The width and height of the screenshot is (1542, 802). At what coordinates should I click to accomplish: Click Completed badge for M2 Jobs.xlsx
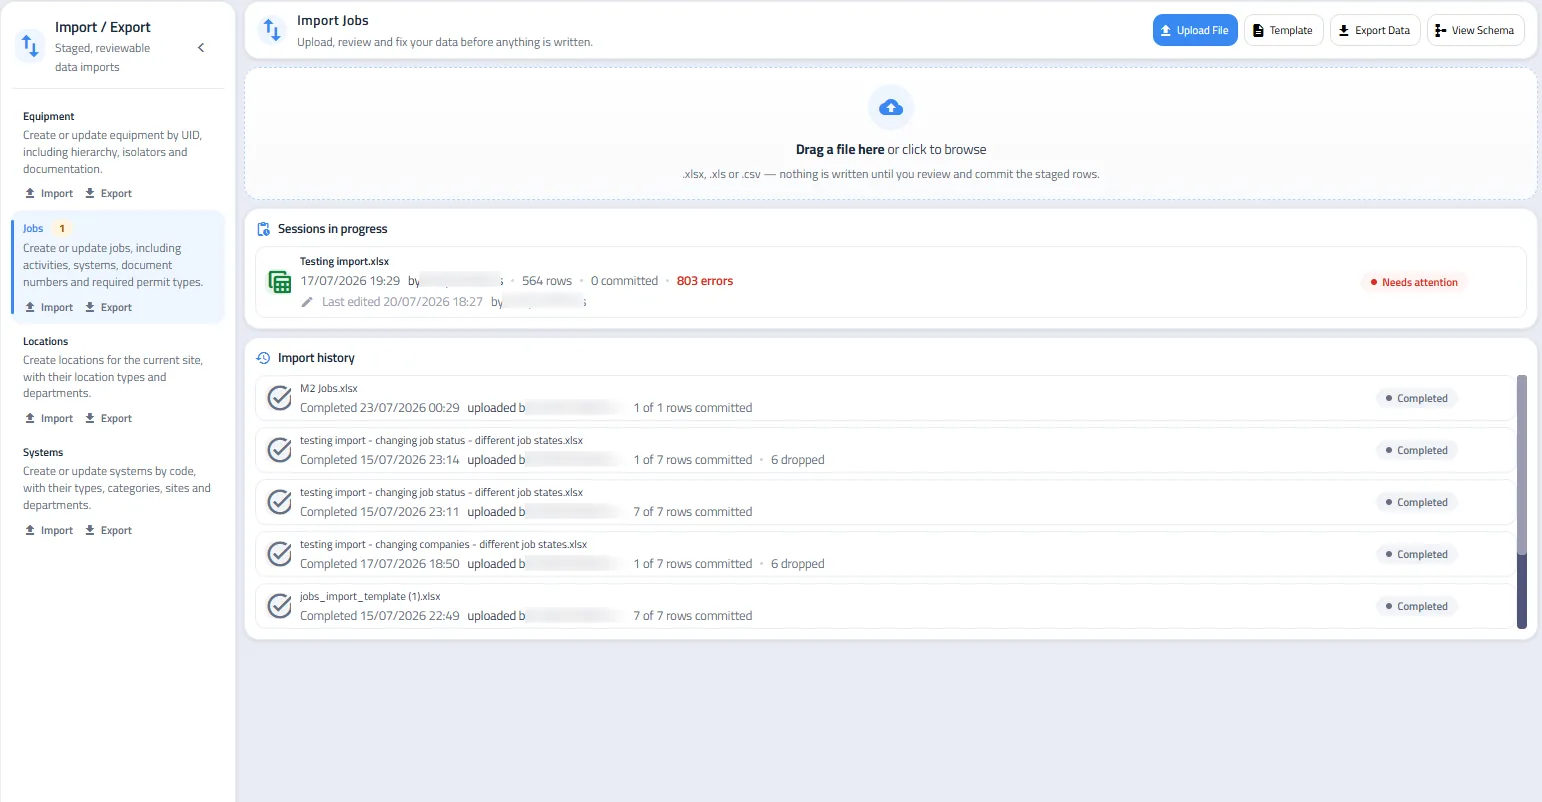click(x=1416, y=398)
